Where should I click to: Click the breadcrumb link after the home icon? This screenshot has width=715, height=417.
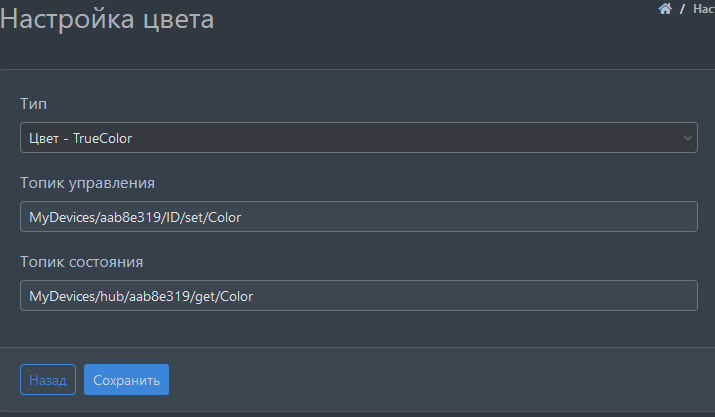[x=702, y=8]
